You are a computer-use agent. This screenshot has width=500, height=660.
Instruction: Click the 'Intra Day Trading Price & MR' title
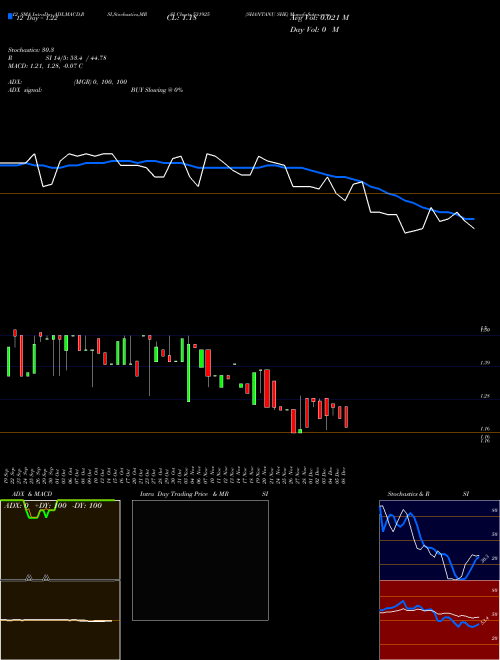pyautogui.click(x=184, y=494)
